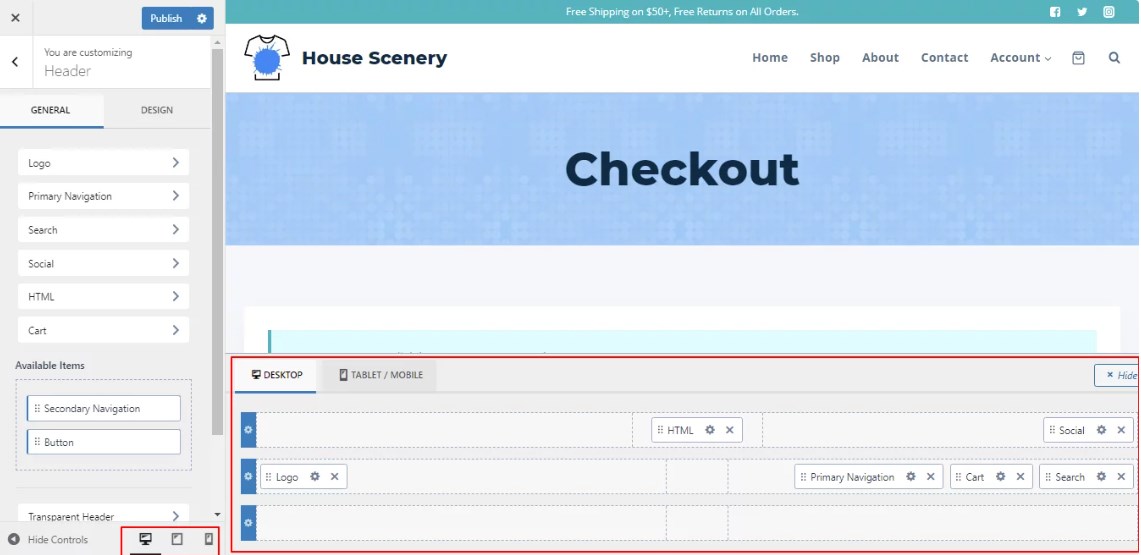Go to the Contact menu item
Viewport: 1141px width, 555px height.
(x=945, y=57)
